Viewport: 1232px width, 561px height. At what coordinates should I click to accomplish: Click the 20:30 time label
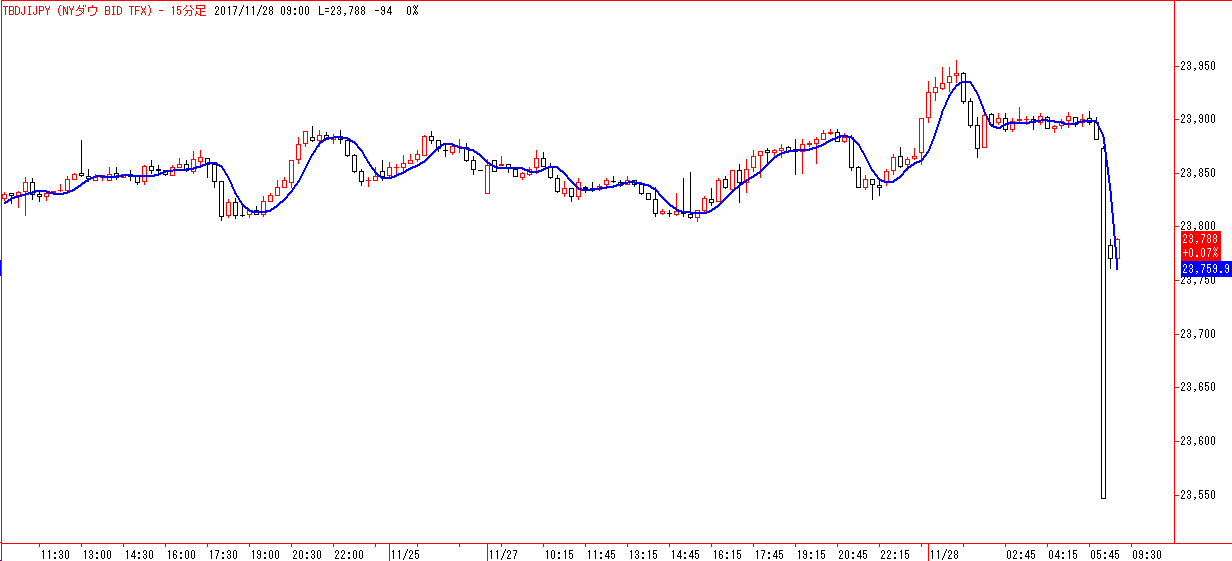307,553
